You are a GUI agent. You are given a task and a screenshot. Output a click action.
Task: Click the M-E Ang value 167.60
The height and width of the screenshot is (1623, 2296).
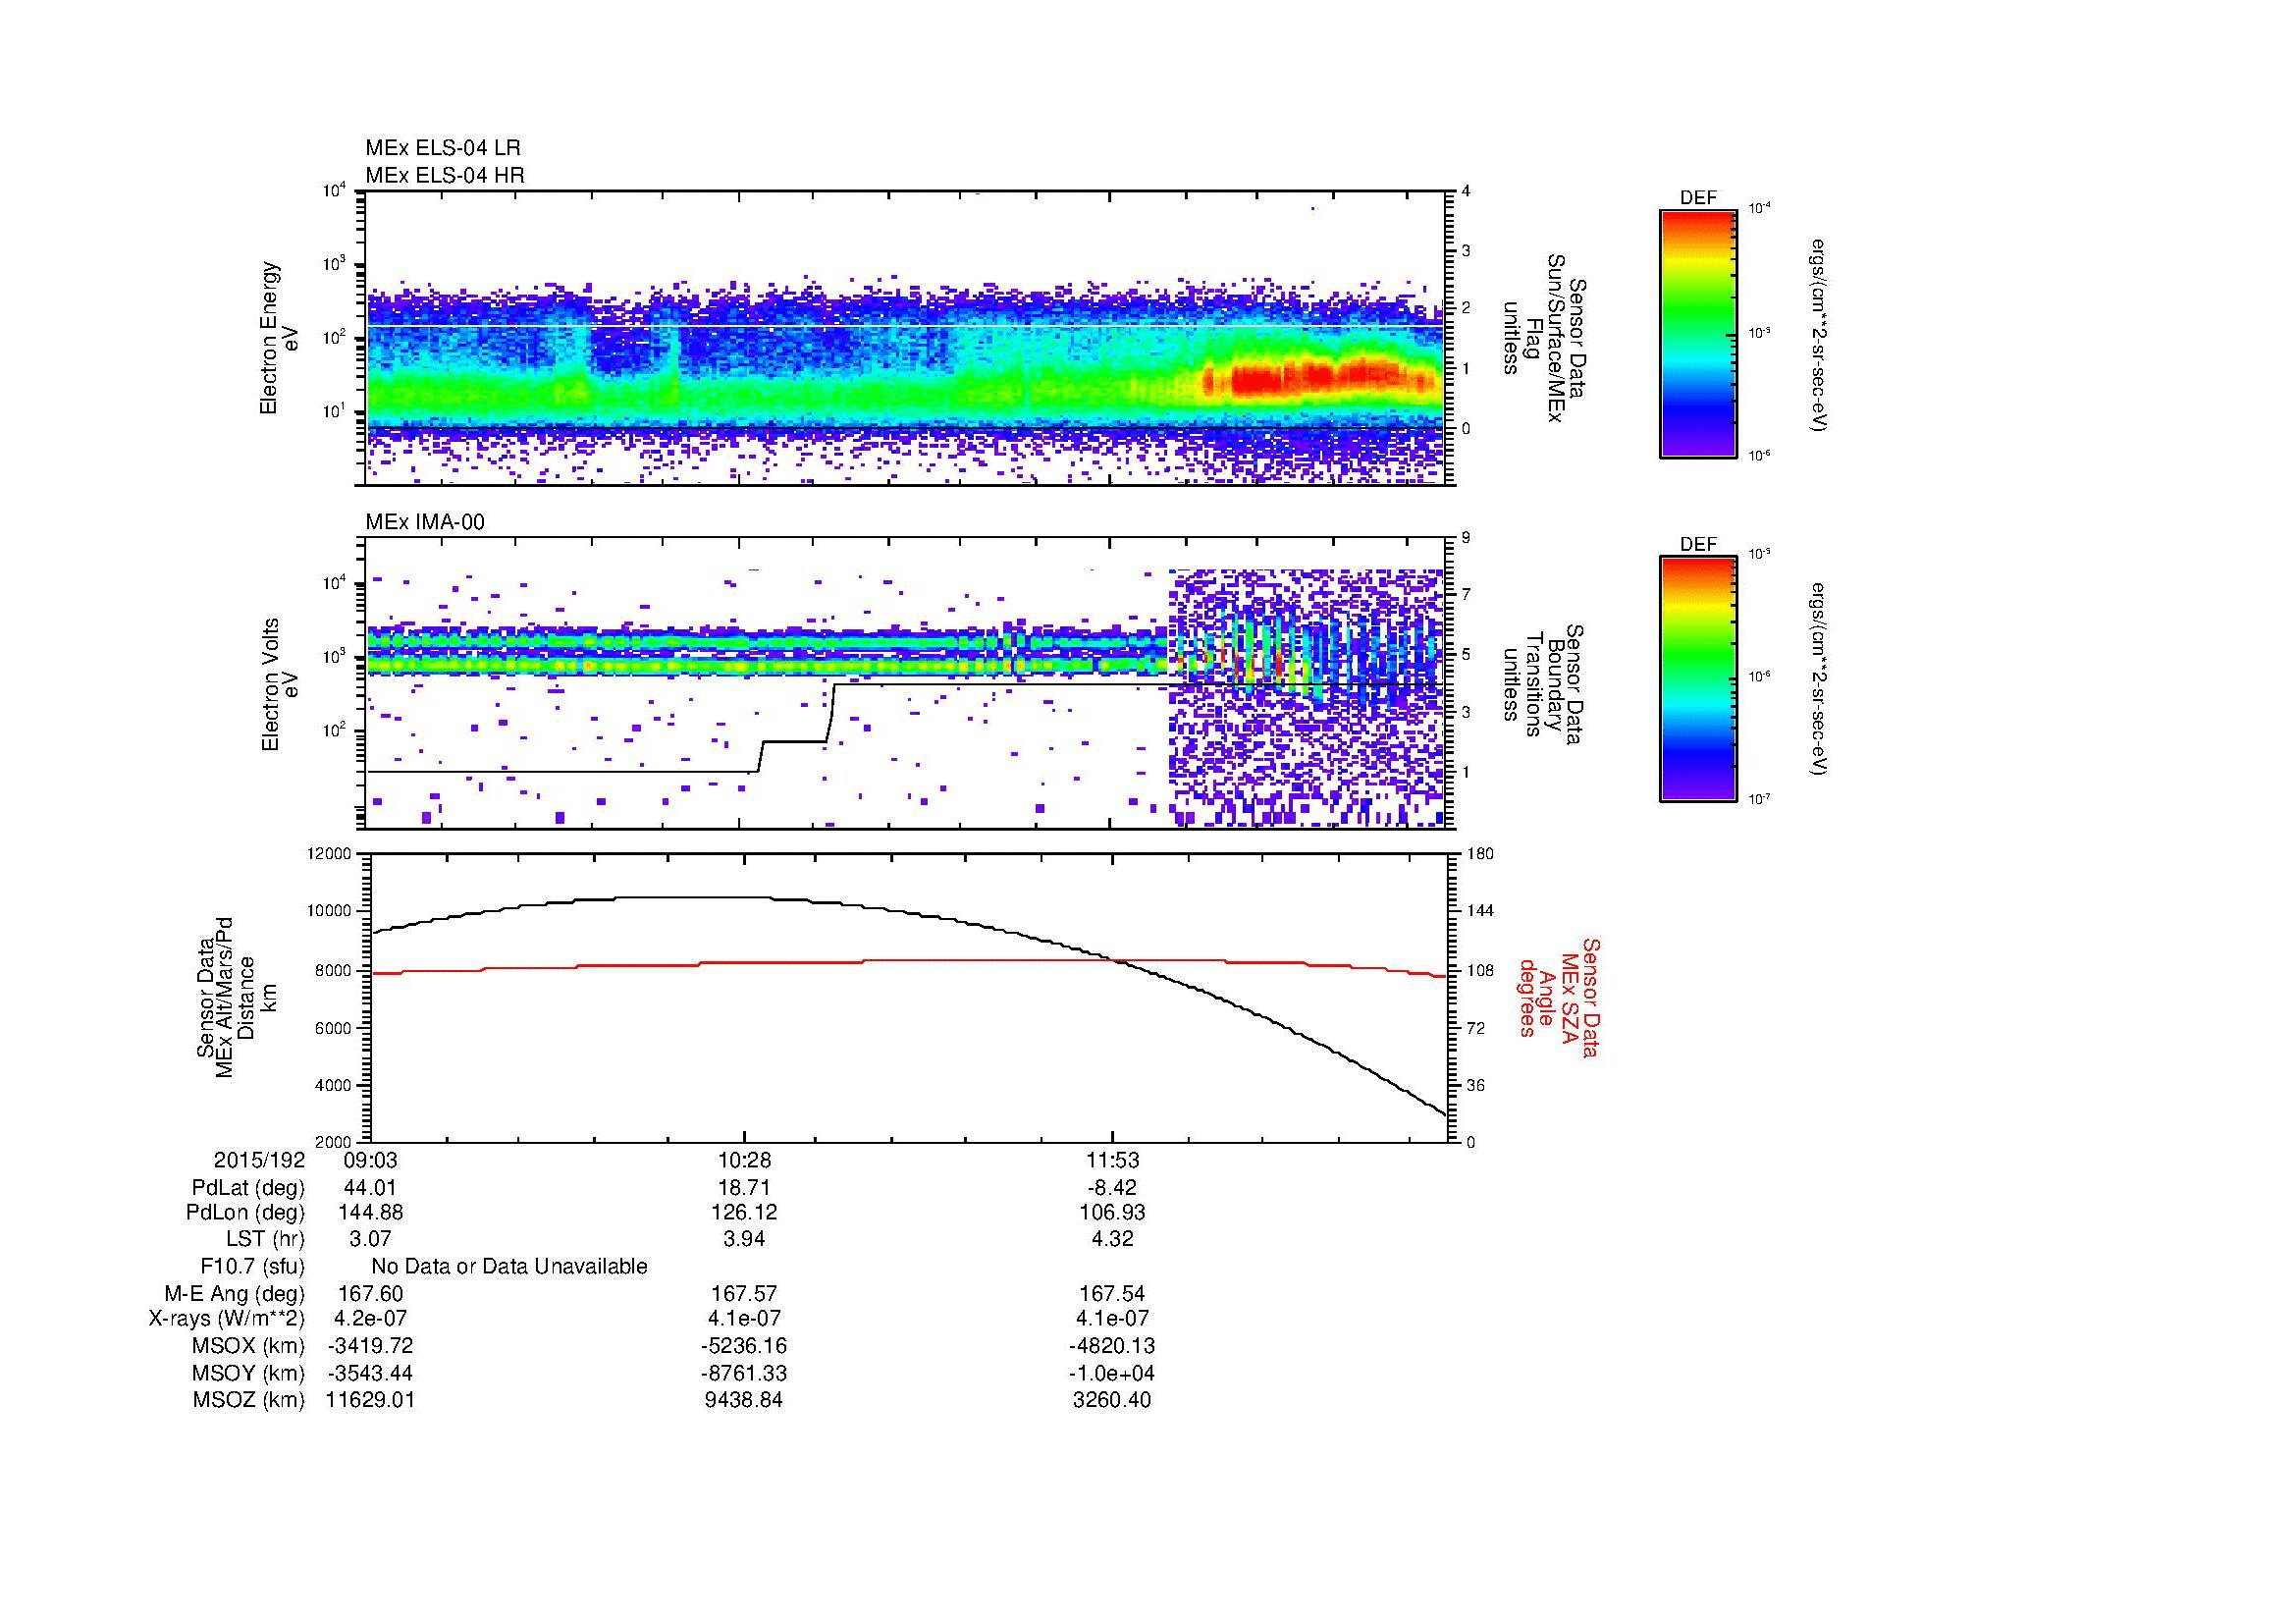370,1294
